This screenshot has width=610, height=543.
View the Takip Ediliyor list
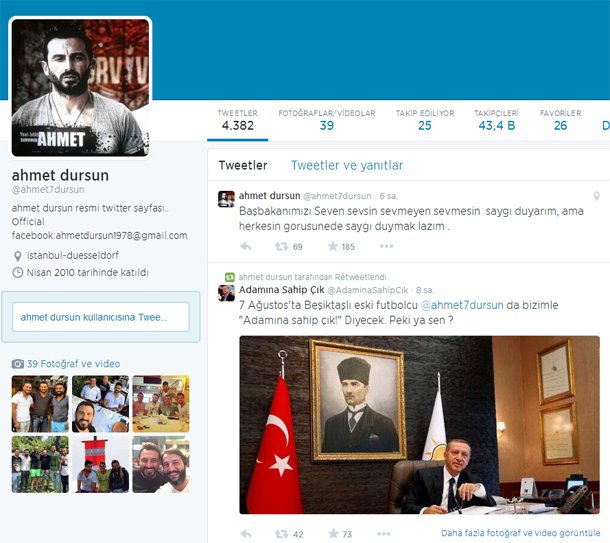(425, 120)
